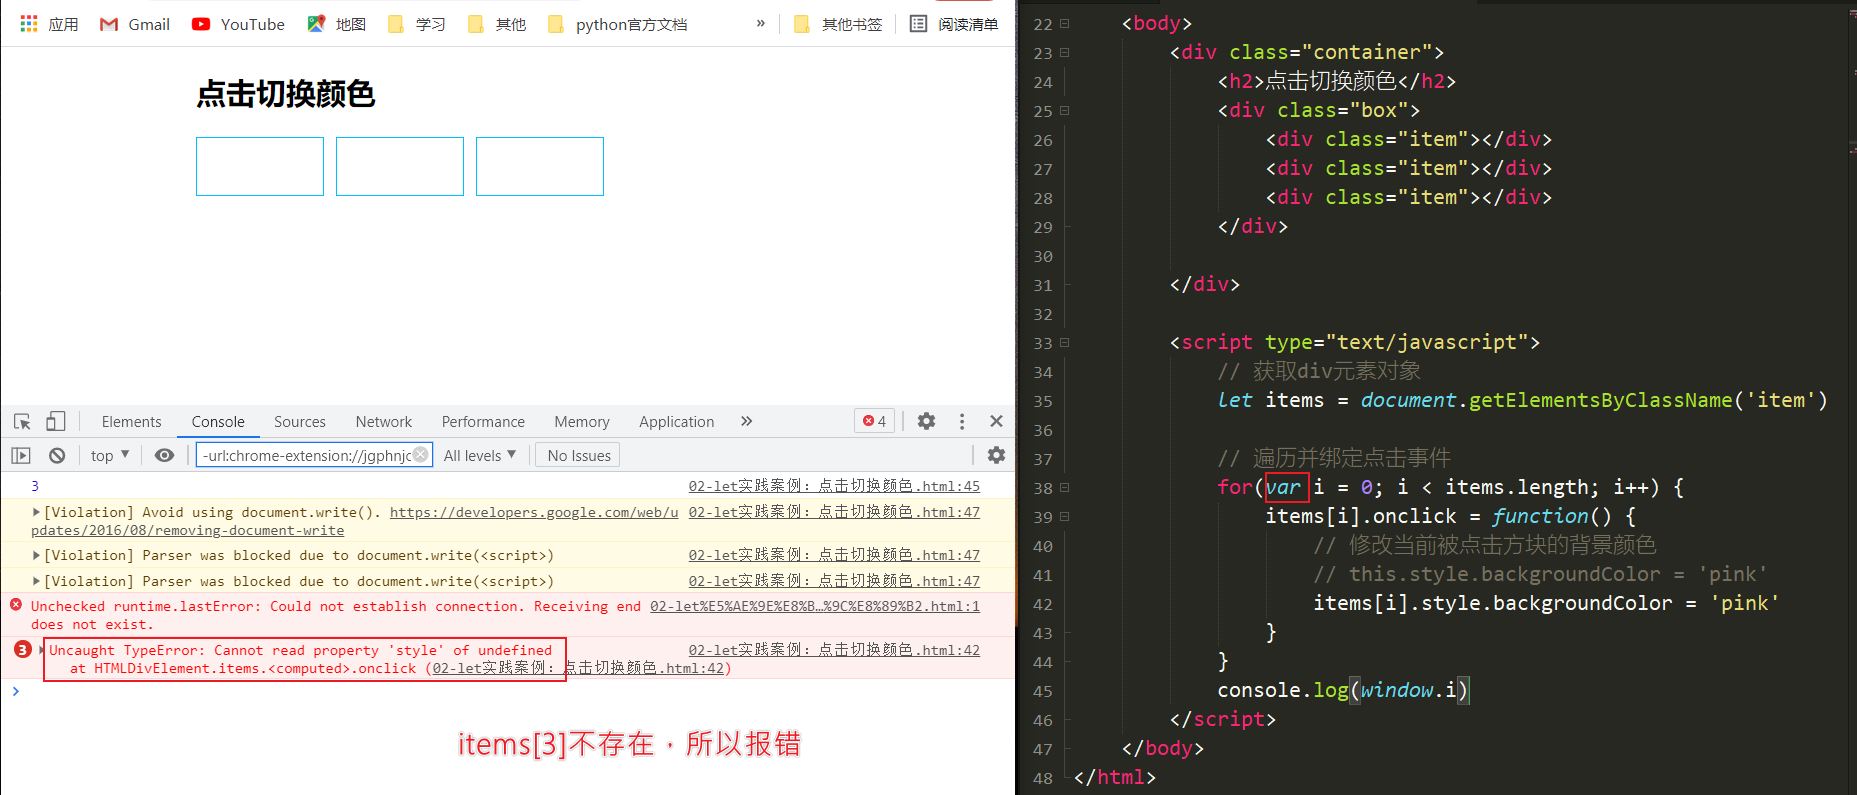Open the python官方文档 bookmark folder
The image size is (1857, 795).
point(618,24)
